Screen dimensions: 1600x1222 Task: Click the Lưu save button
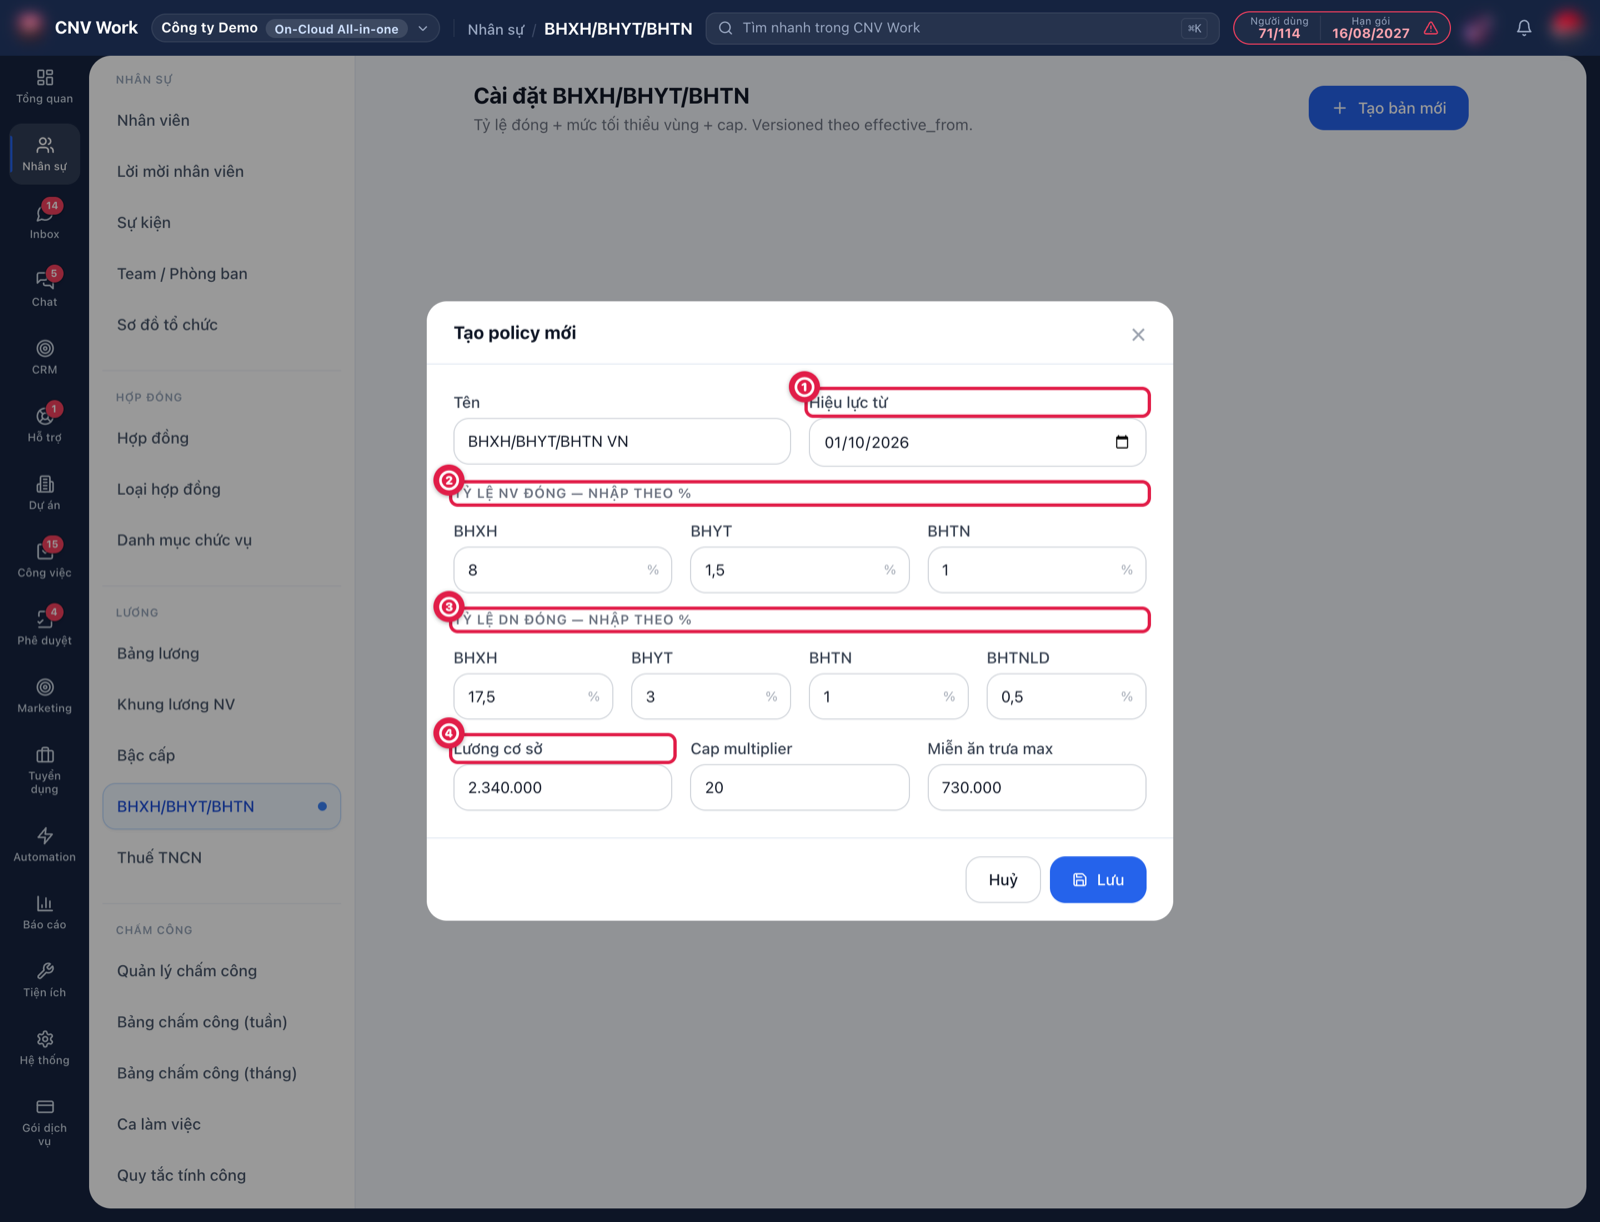click(x=1097, y=879)
